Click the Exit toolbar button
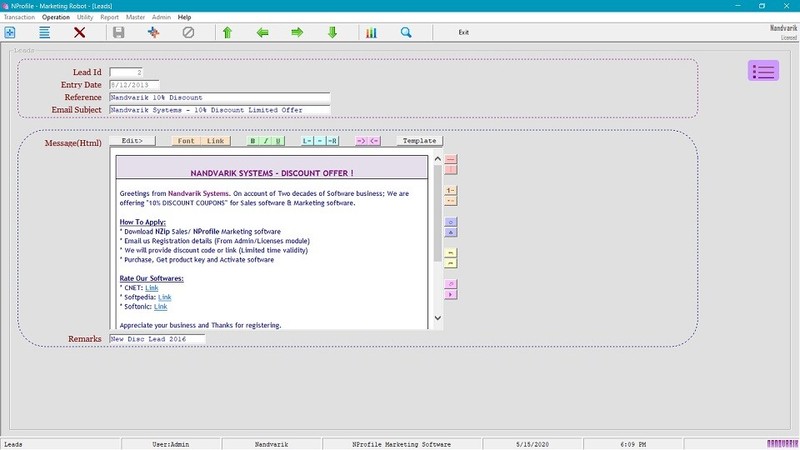Viewport: 800px width, 450px height. pos(463,33)
